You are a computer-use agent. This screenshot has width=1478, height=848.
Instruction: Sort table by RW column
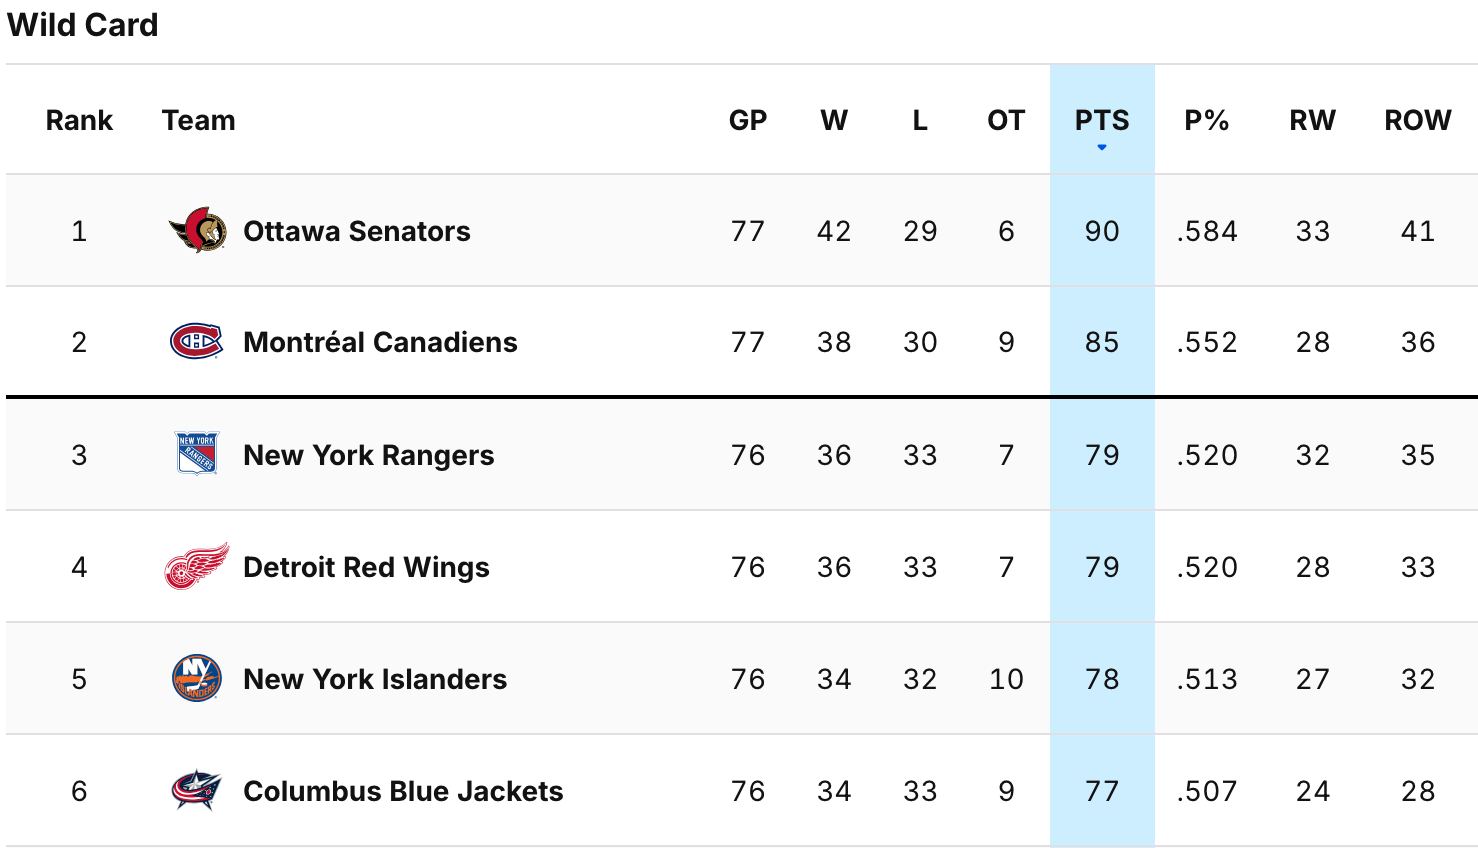point(1312,120)
